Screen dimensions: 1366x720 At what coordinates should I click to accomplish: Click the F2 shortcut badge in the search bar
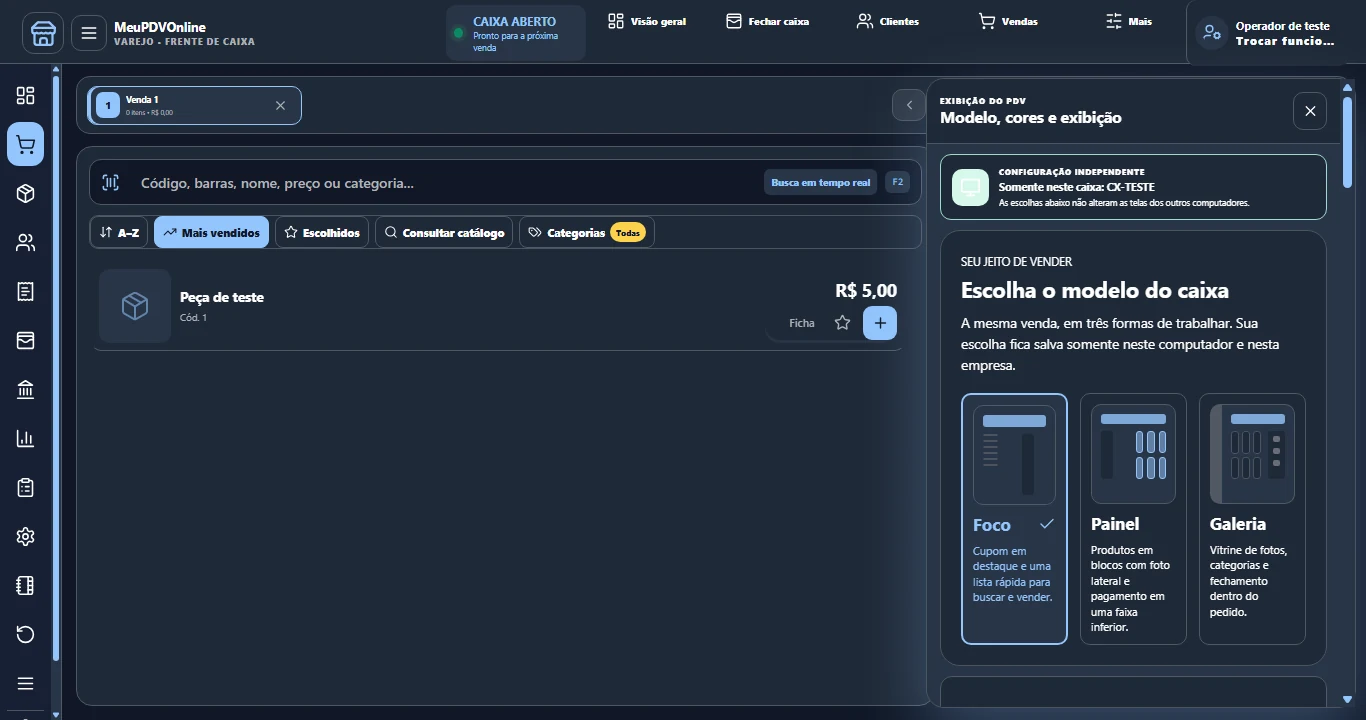(x=897, y=182)
